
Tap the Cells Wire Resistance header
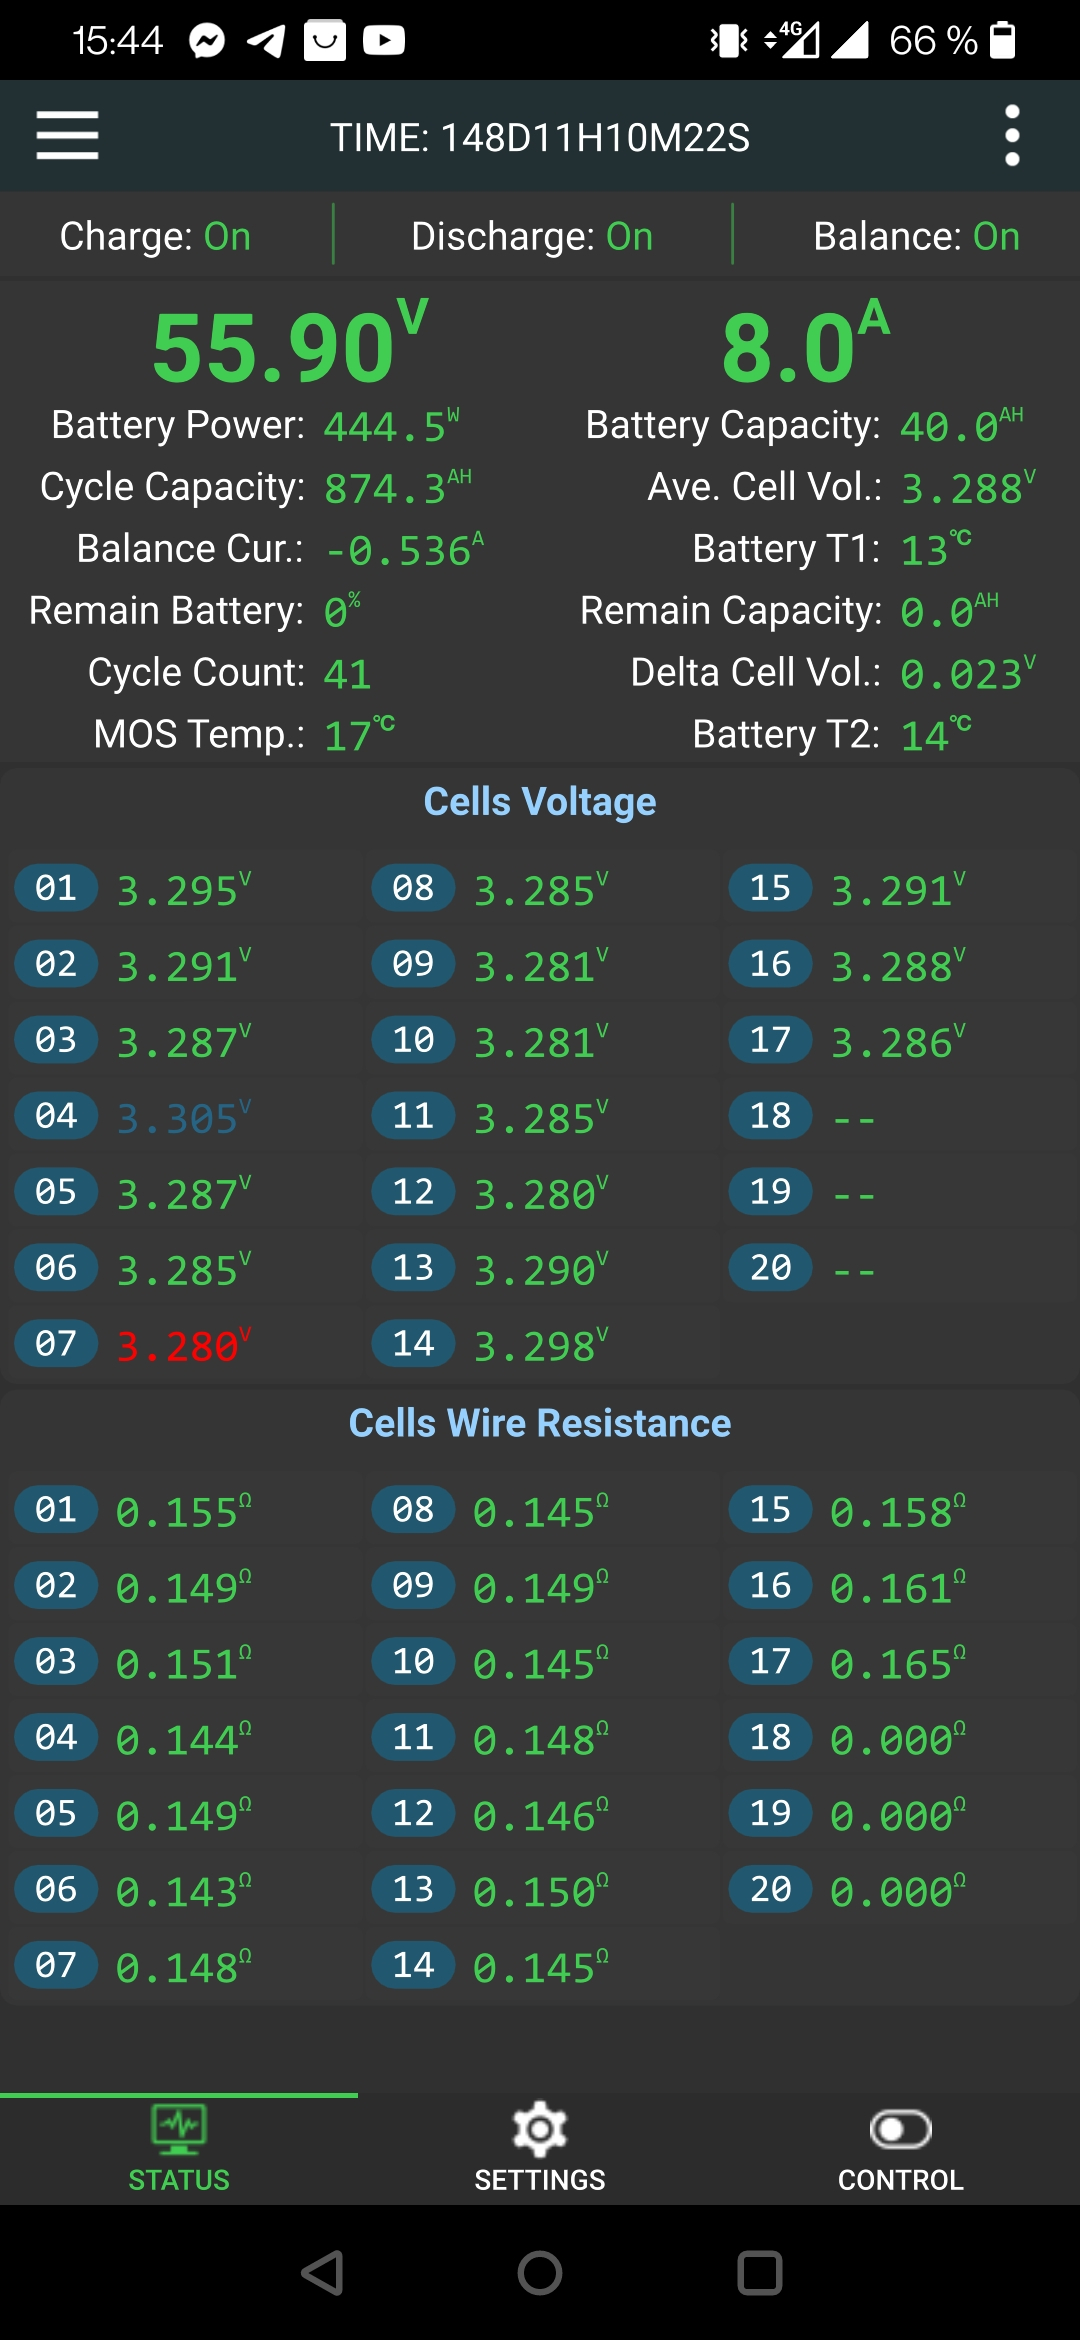click(x=540, y=1423)
